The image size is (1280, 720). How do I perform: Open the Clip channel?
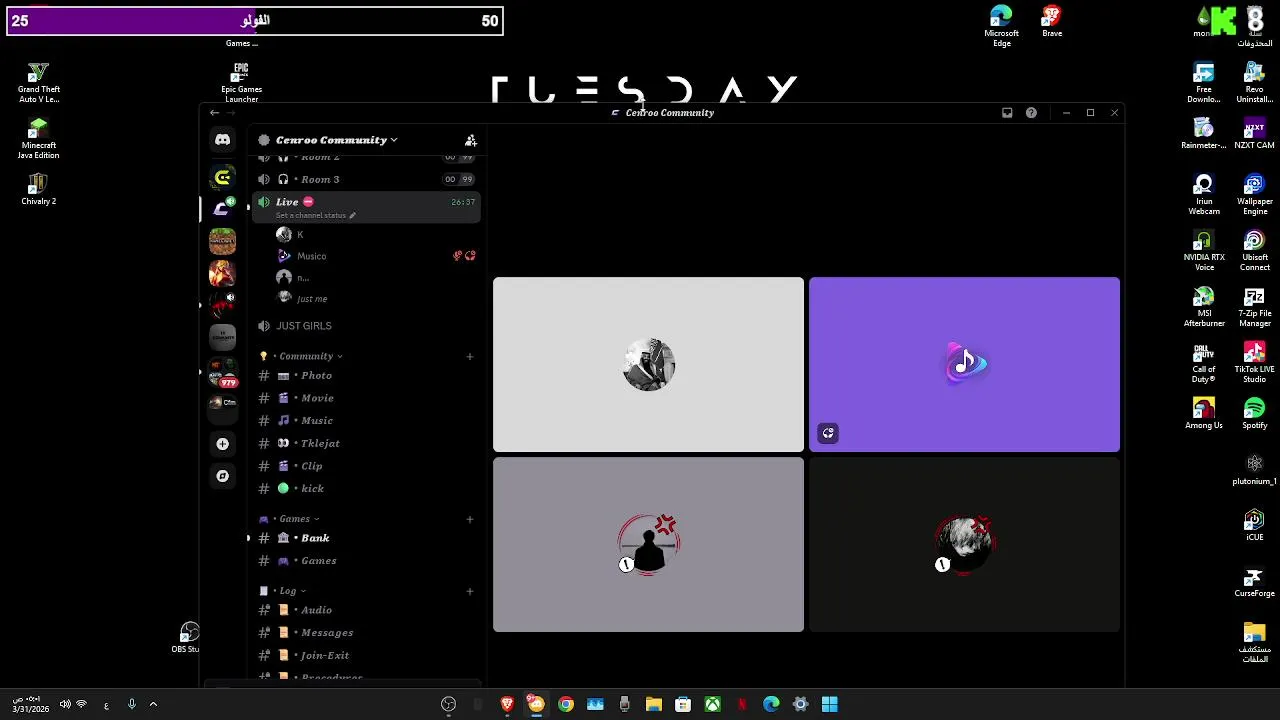[366, 466]
